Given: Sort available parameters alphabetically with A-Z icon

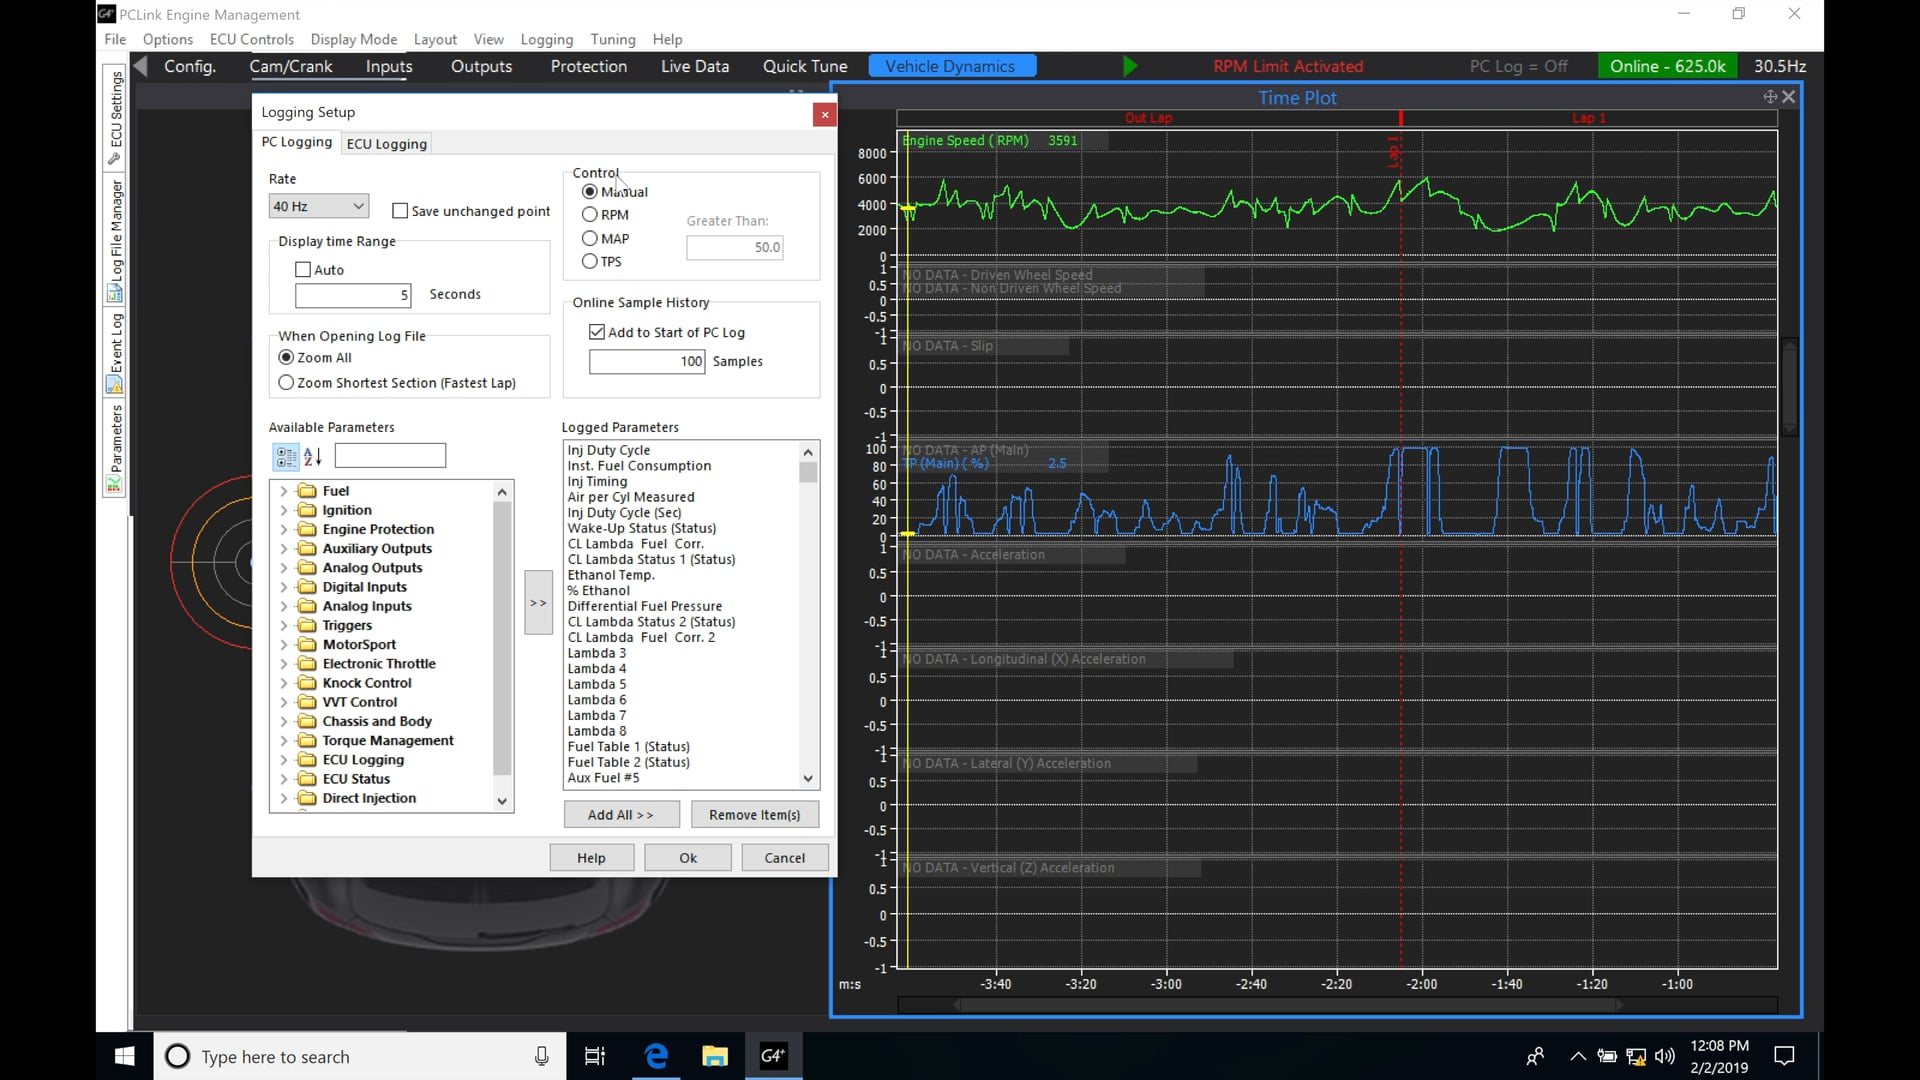Looking at the screenshot, I should (x=313, y=457).
